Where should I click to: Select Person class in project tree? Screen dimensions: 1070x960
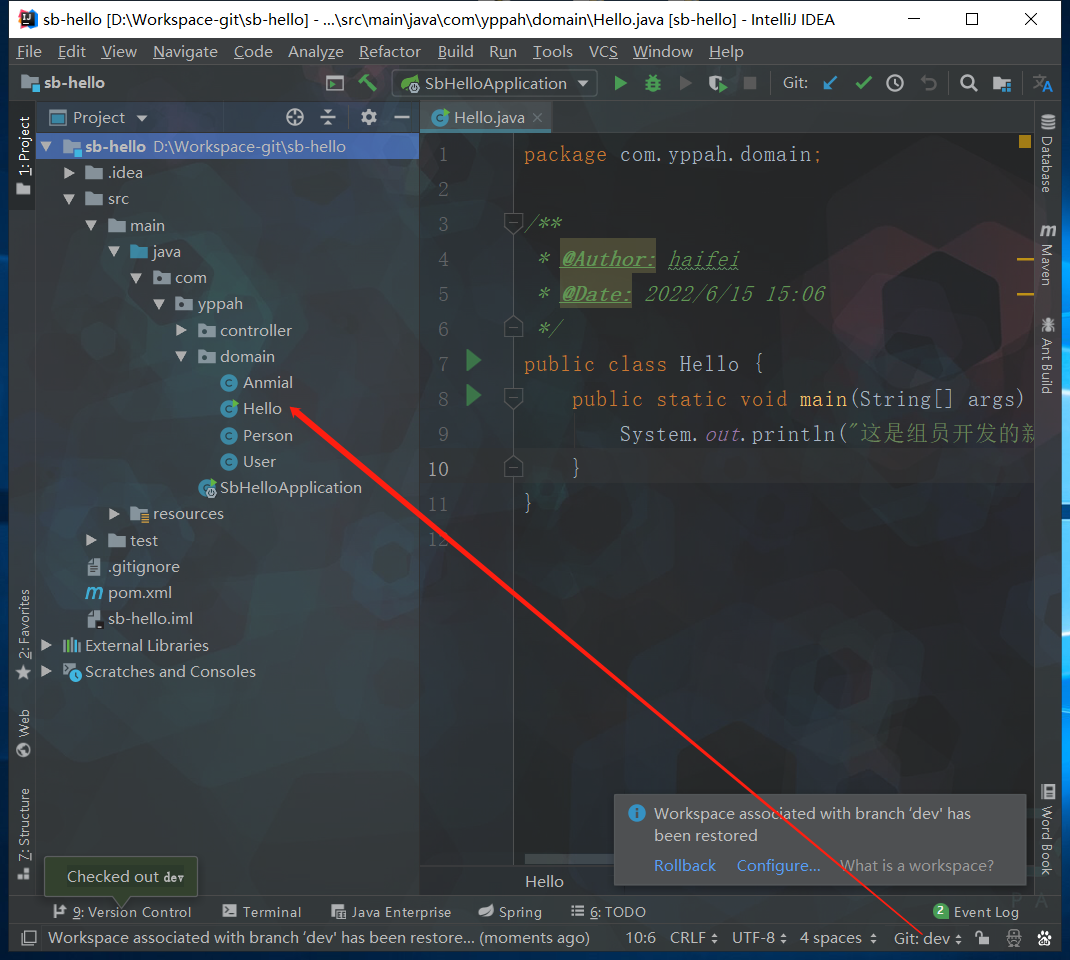(267, 435)
